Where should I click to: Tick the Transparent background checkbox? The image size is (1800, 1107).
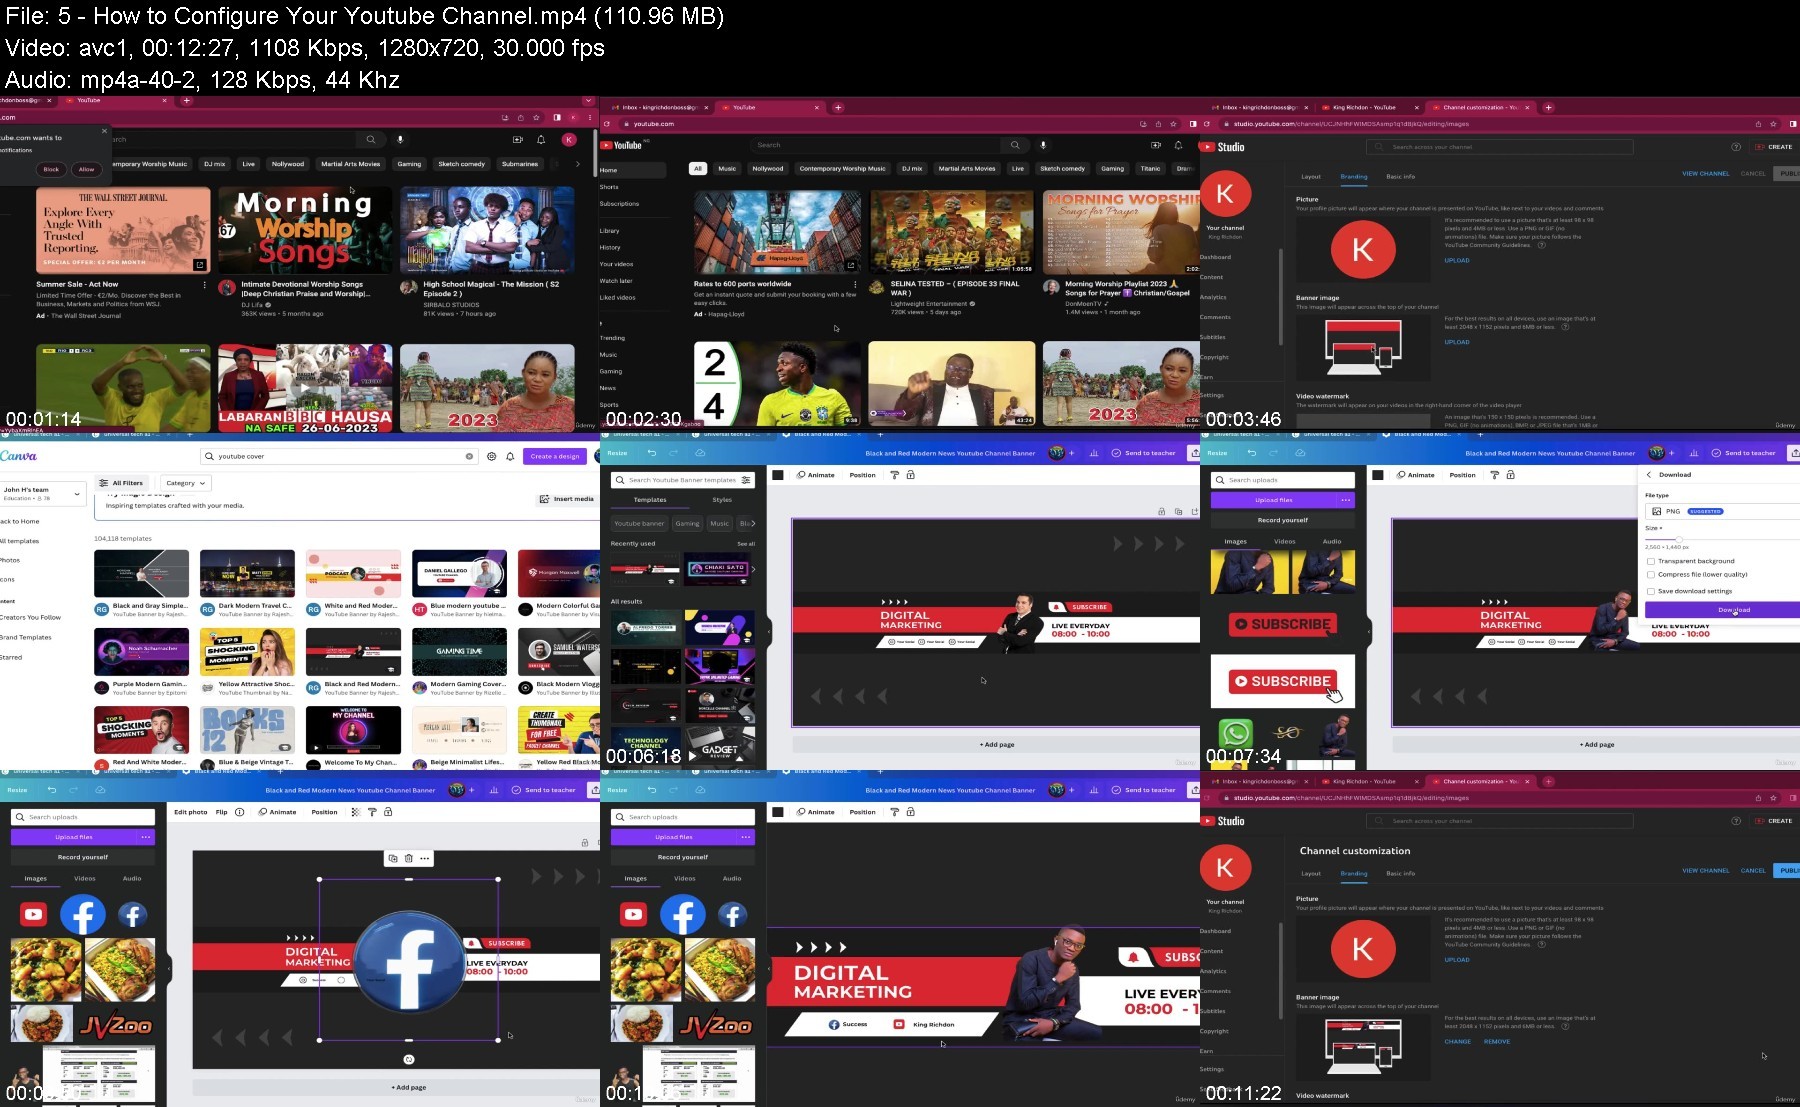pos(1650,561)
